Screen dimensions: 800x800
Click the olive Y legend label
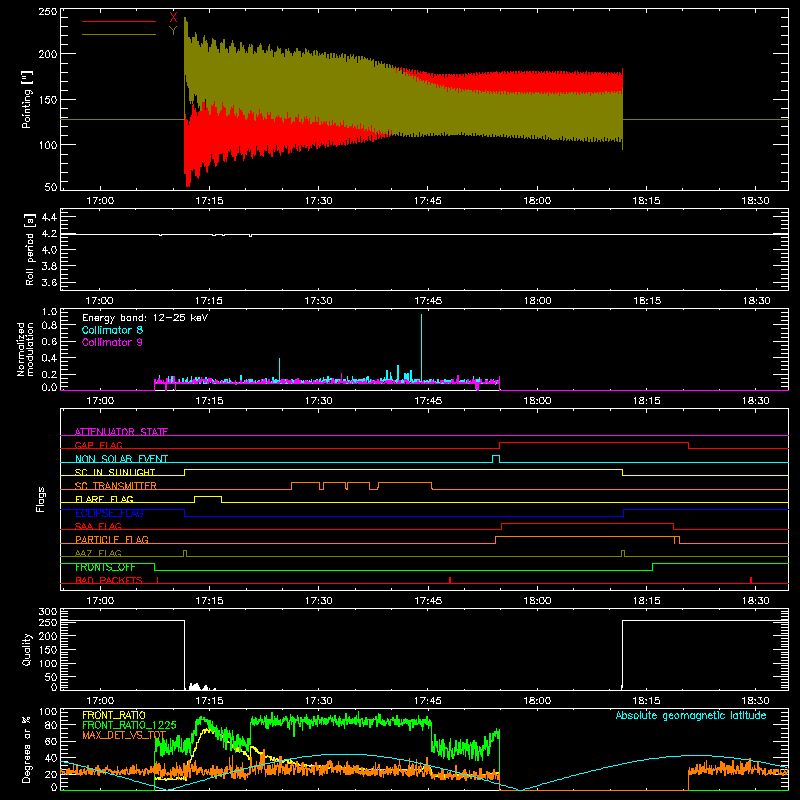[x=173, y=31]
